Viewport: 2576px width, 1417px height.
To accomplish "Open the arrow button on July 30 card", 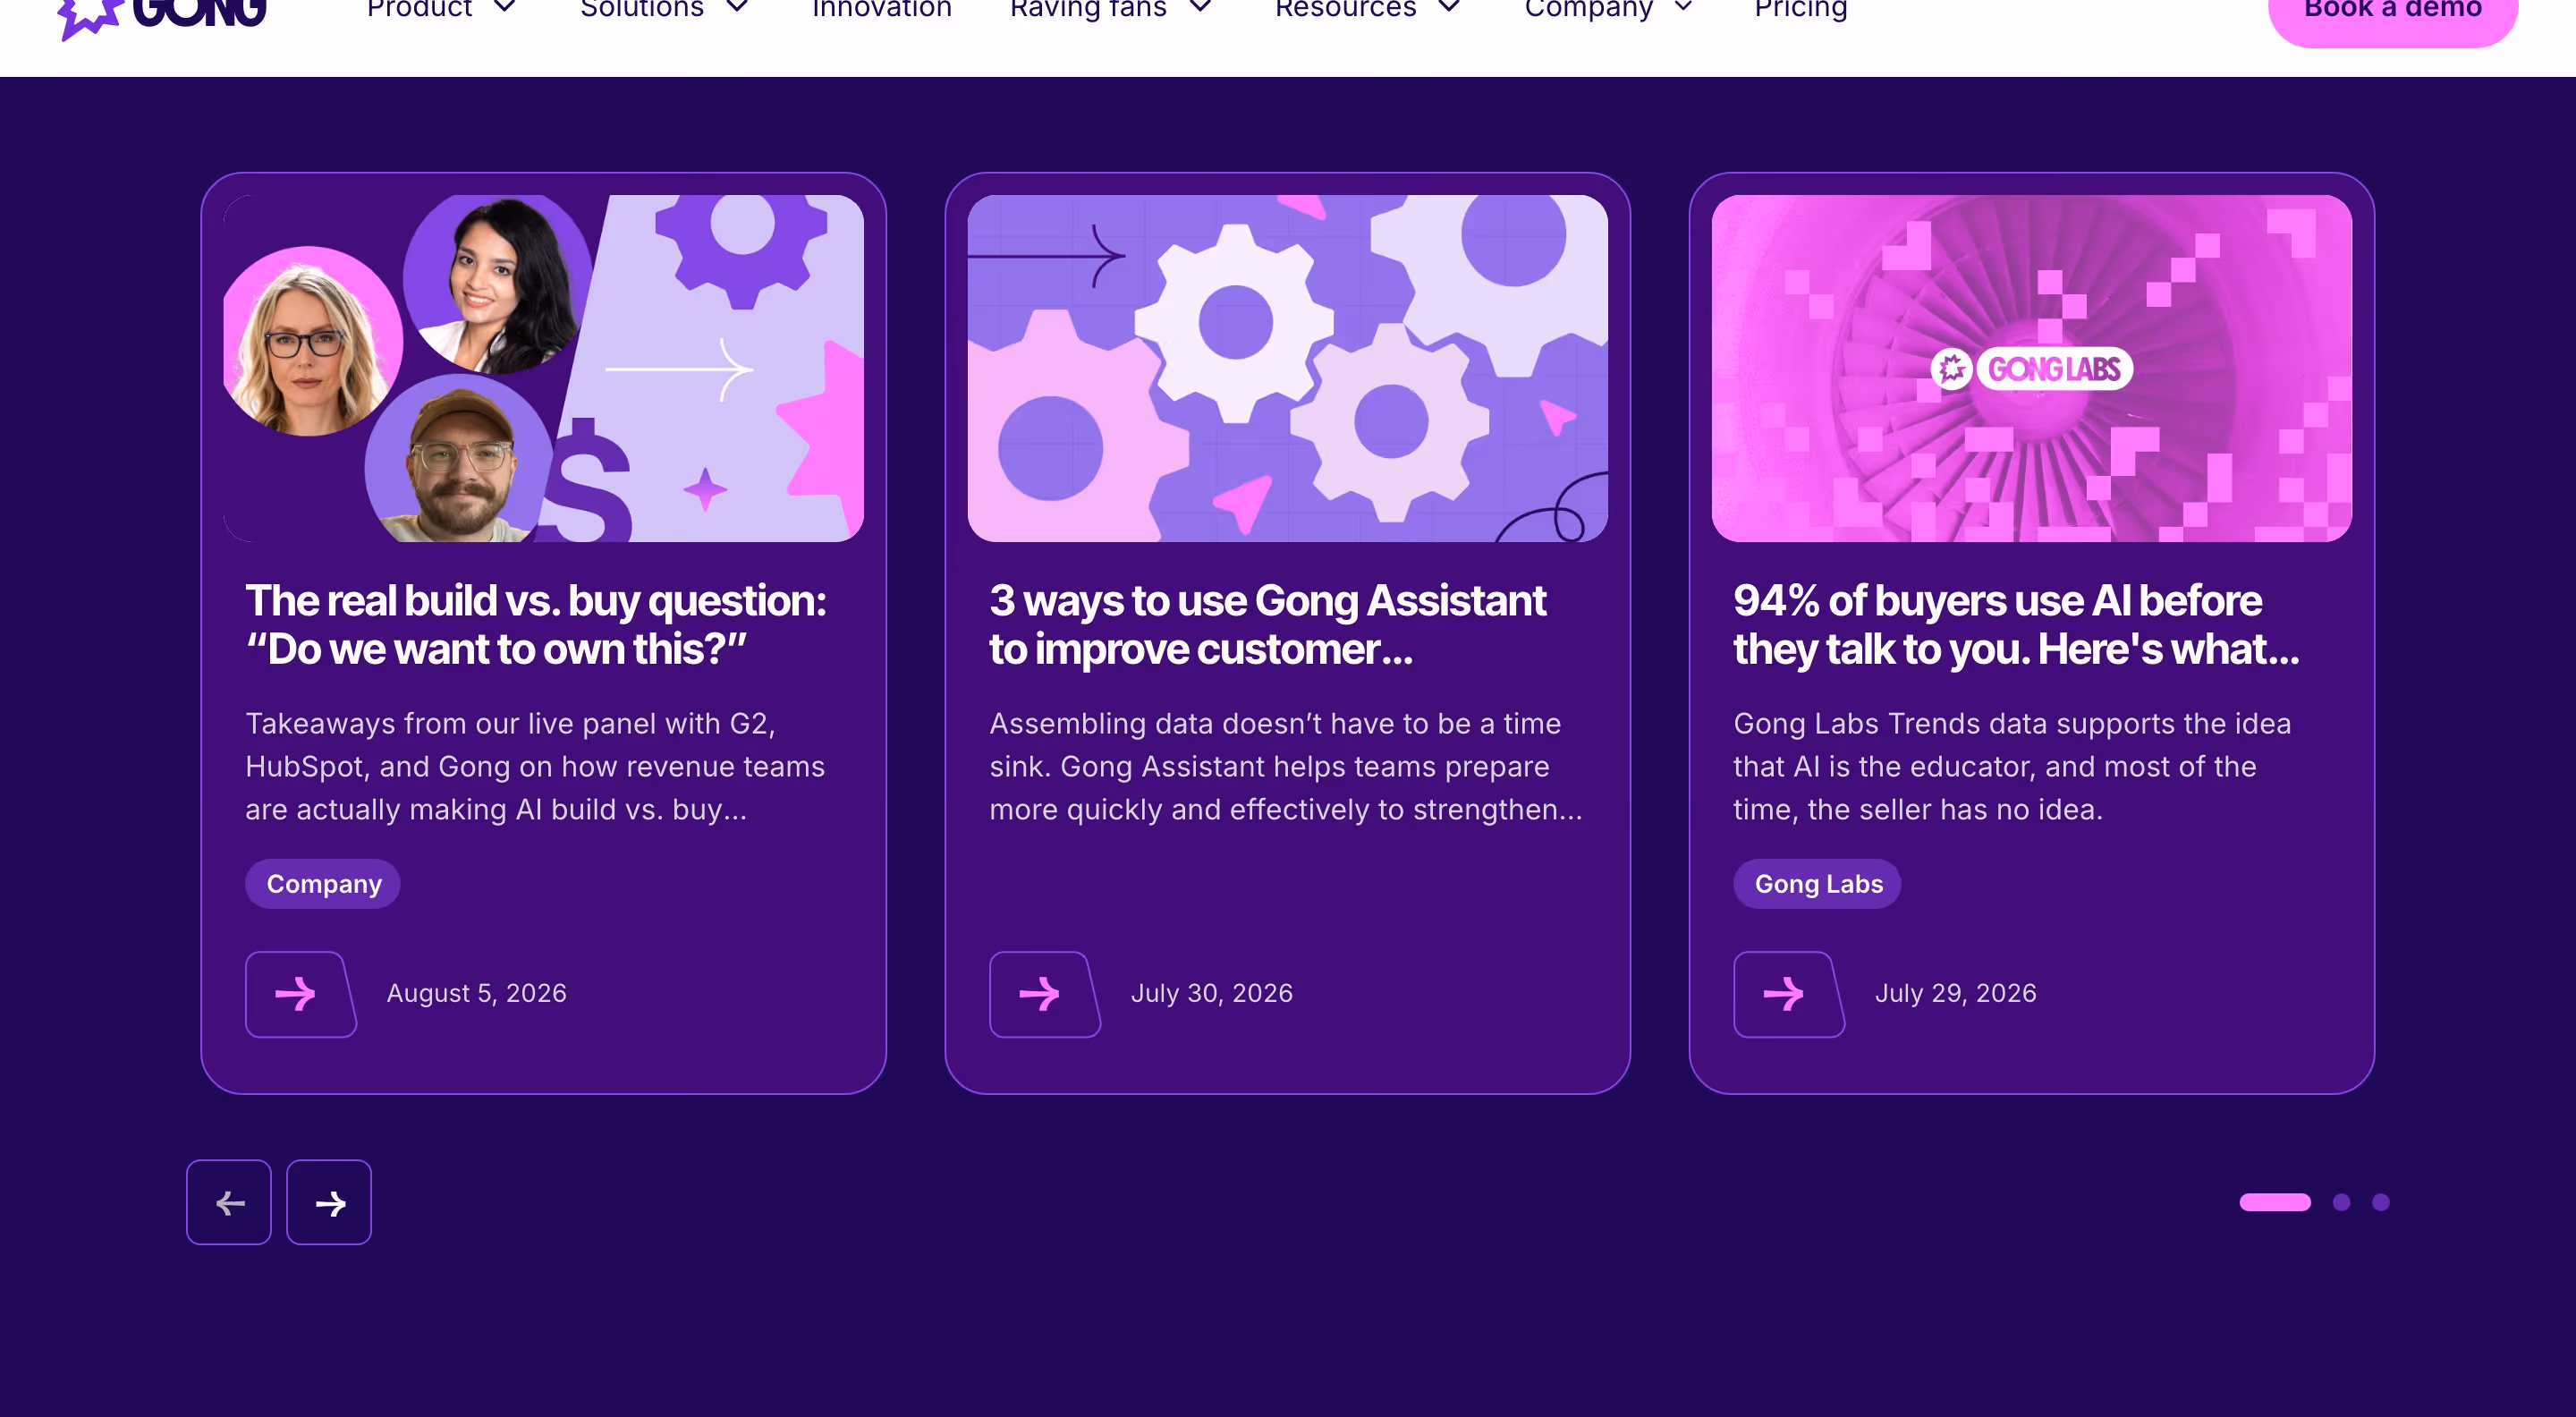I will 1043,994.
